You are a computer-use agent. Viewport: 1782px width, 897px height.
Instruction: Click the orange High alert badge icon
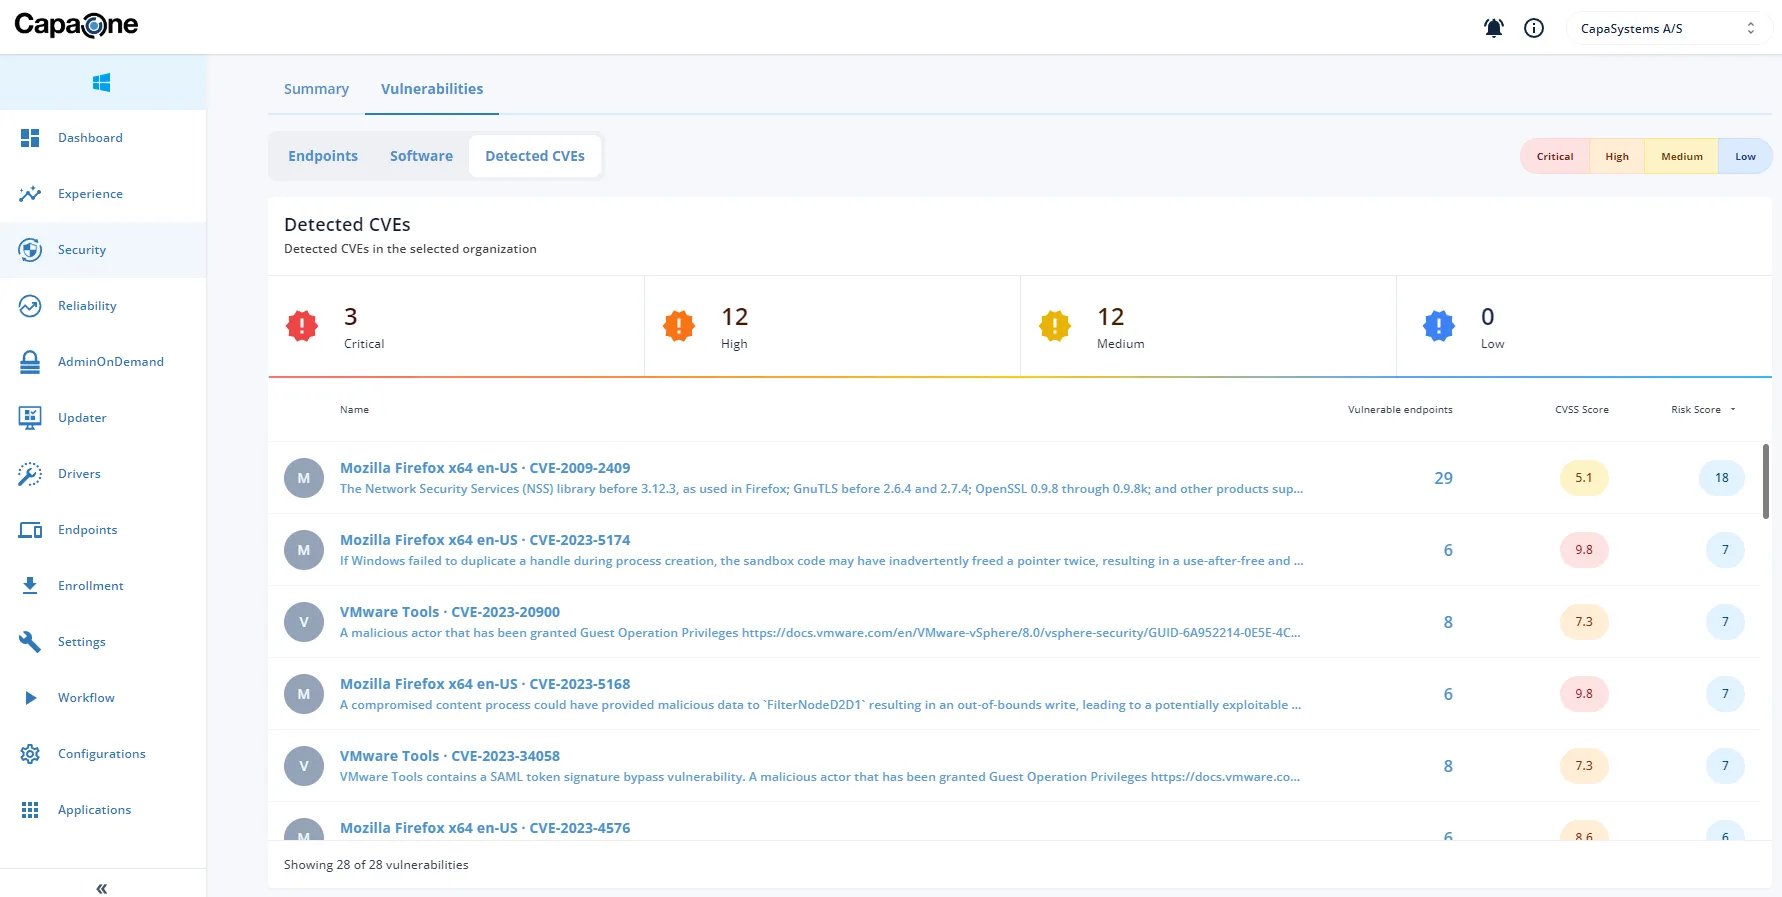click(679, 326)
